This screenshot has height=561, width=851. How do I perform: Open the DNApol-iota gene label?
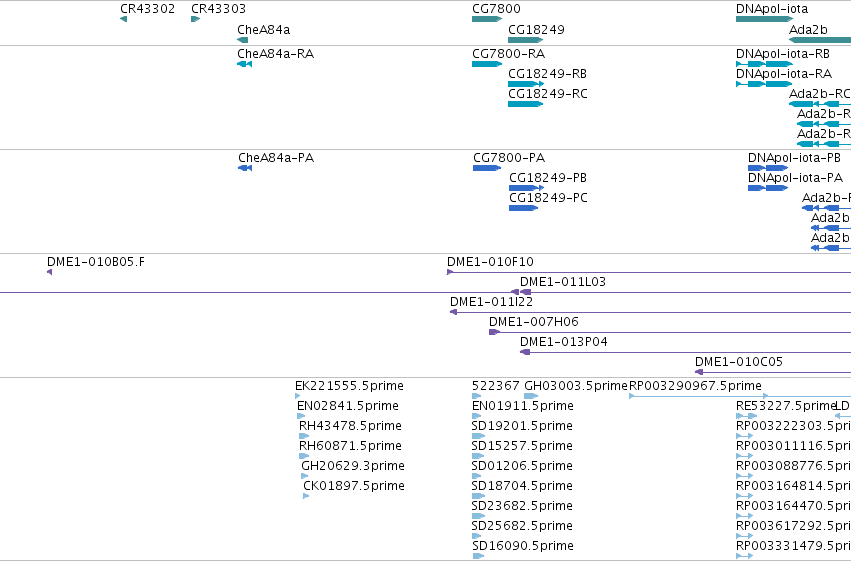click(772, 9)
